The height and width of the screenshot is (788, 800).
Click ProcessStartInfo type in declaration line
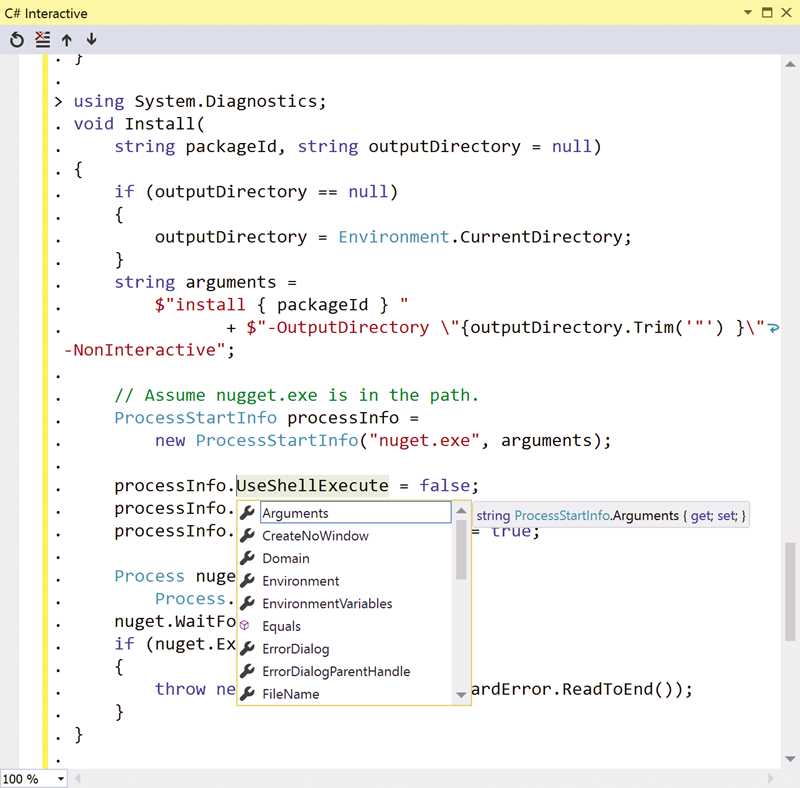click(x=195, y=417)
